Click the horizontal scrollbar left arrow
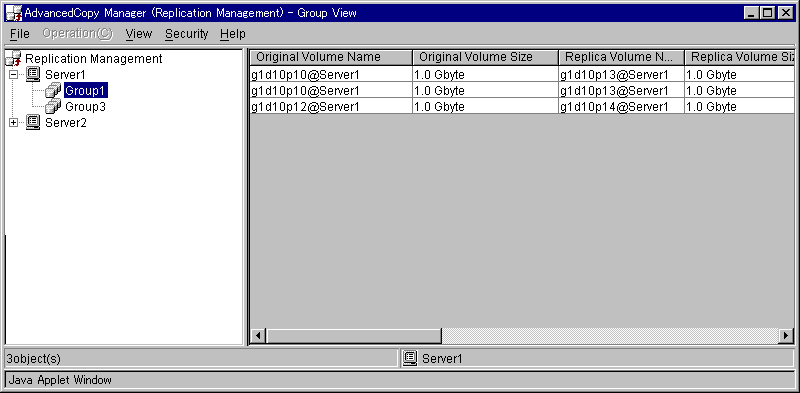This screenshot has height=393, width=800. point(258,336)
